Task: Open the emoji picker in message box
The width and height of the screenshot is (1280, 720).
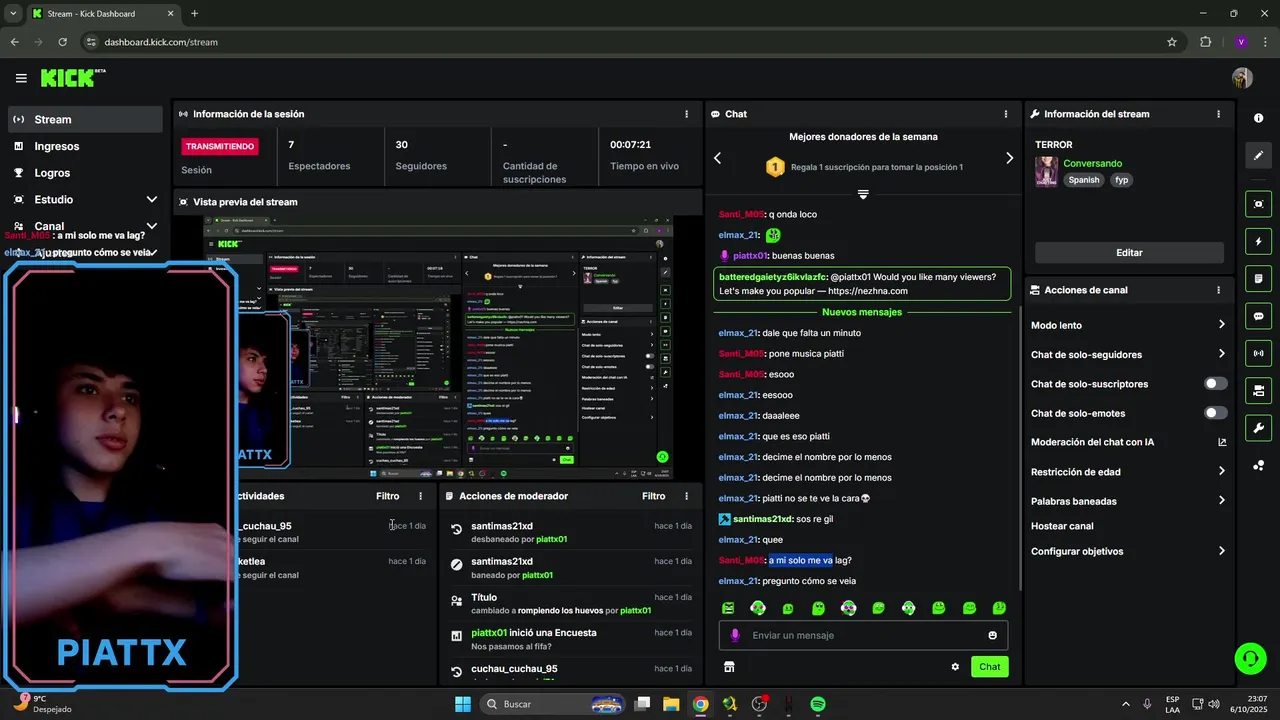Action: [x=992, y=635]
